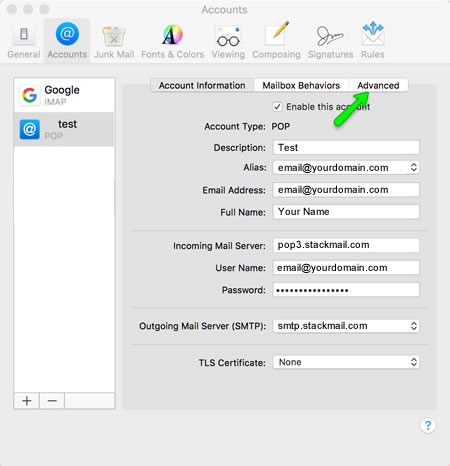This screenshot has height=466, width=450.
Task: Open Composing preferences pencil icon
Action: coord(276,41)
